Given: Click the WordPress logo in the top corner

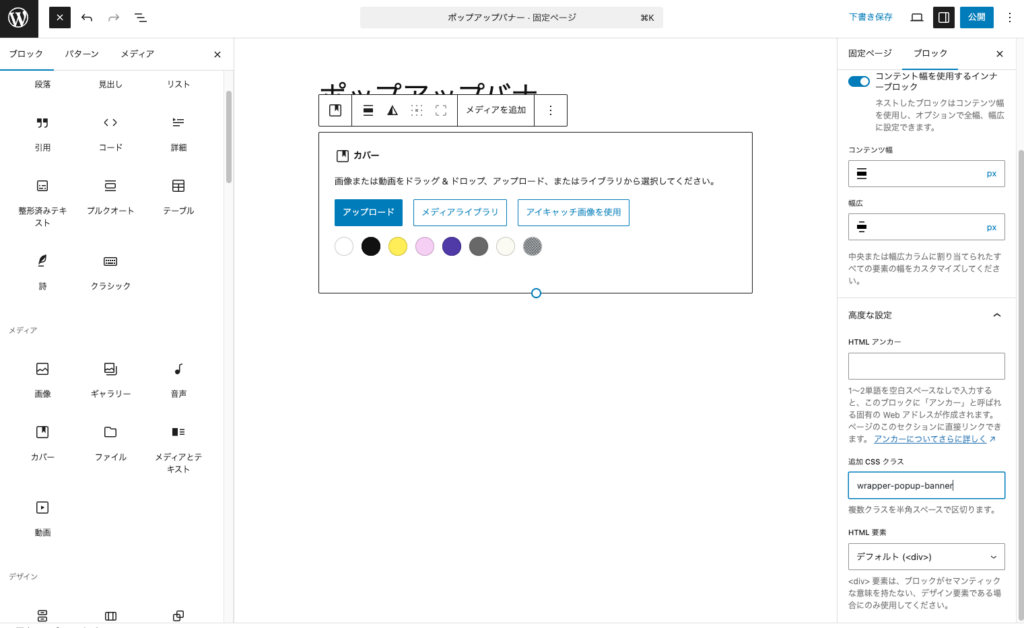Looking at the screenshot, I should (16, 17).
